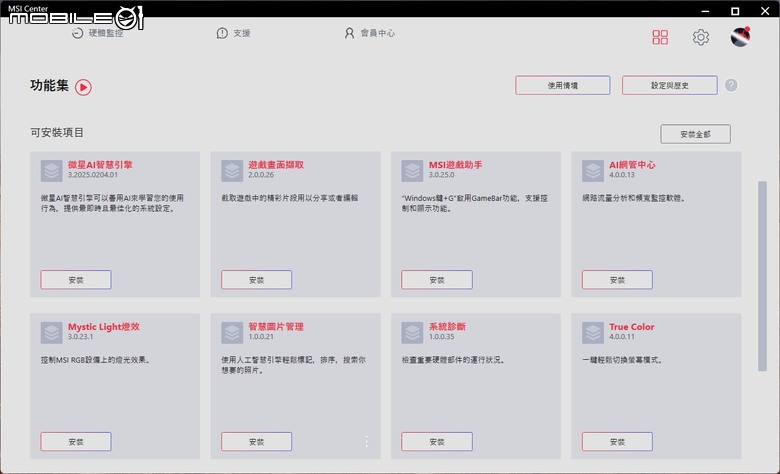This screenshot has width=780, height=474.
Task: Maximize the MSI Center window
Action: [x=735, y=11]
